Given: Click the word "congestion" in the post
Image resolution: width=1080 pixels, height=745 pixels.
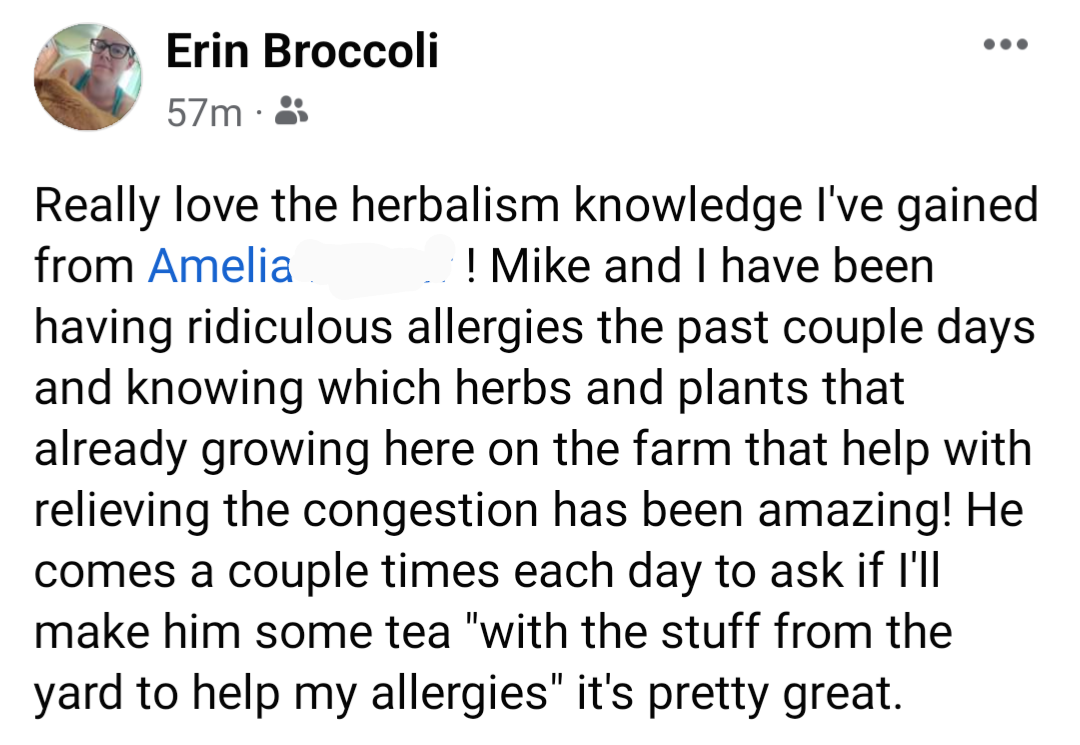Looking at the screenshot, I should 424,511.
